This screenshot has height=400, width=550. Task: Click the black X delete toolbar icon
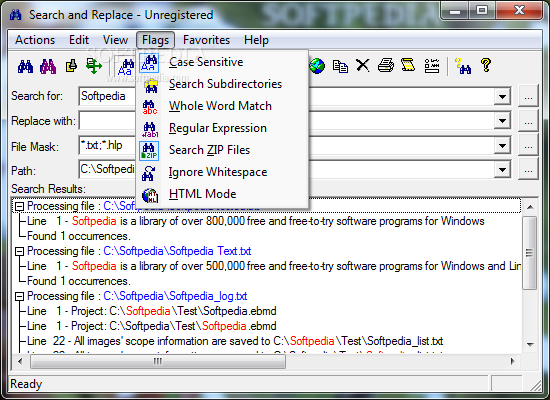point(363,65)
